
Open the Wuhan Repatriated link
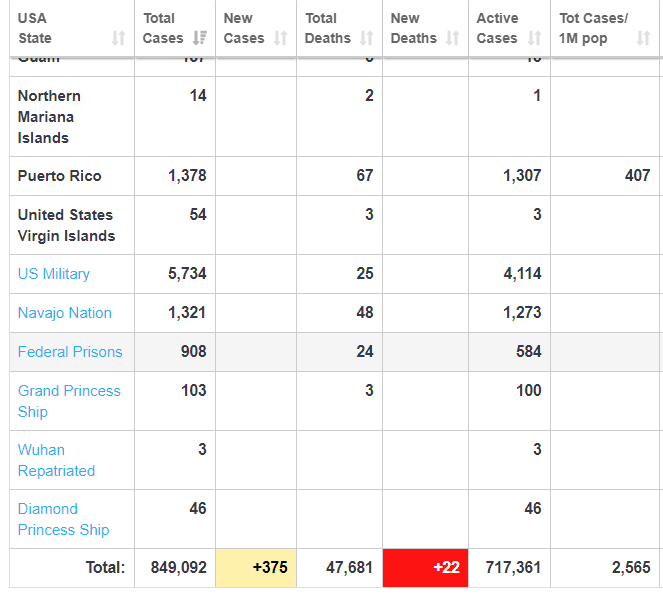(56, 460)
